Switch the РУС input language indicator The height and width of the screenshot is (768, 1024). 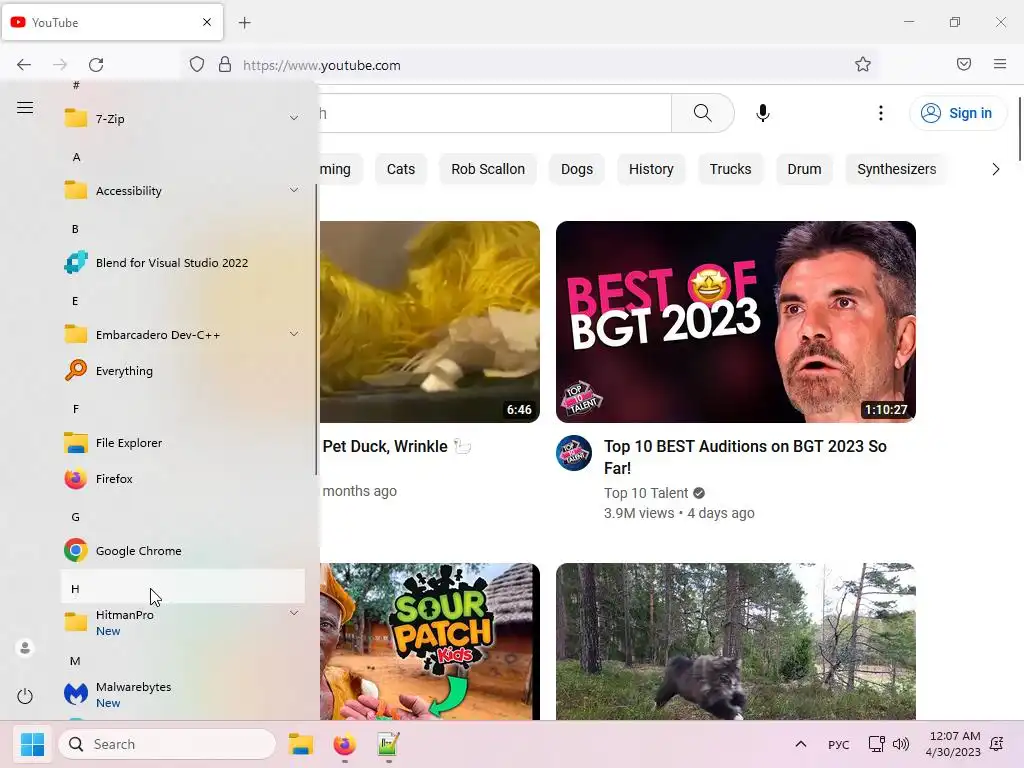click(x=839, y=744)
